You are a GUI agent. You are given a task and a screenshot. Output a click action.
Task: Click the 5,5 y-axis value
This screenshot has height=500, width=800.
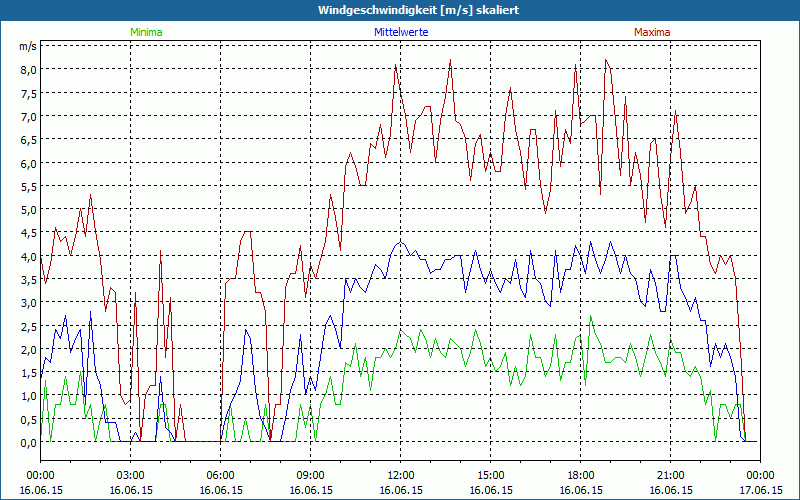click(x=29, y=187)
